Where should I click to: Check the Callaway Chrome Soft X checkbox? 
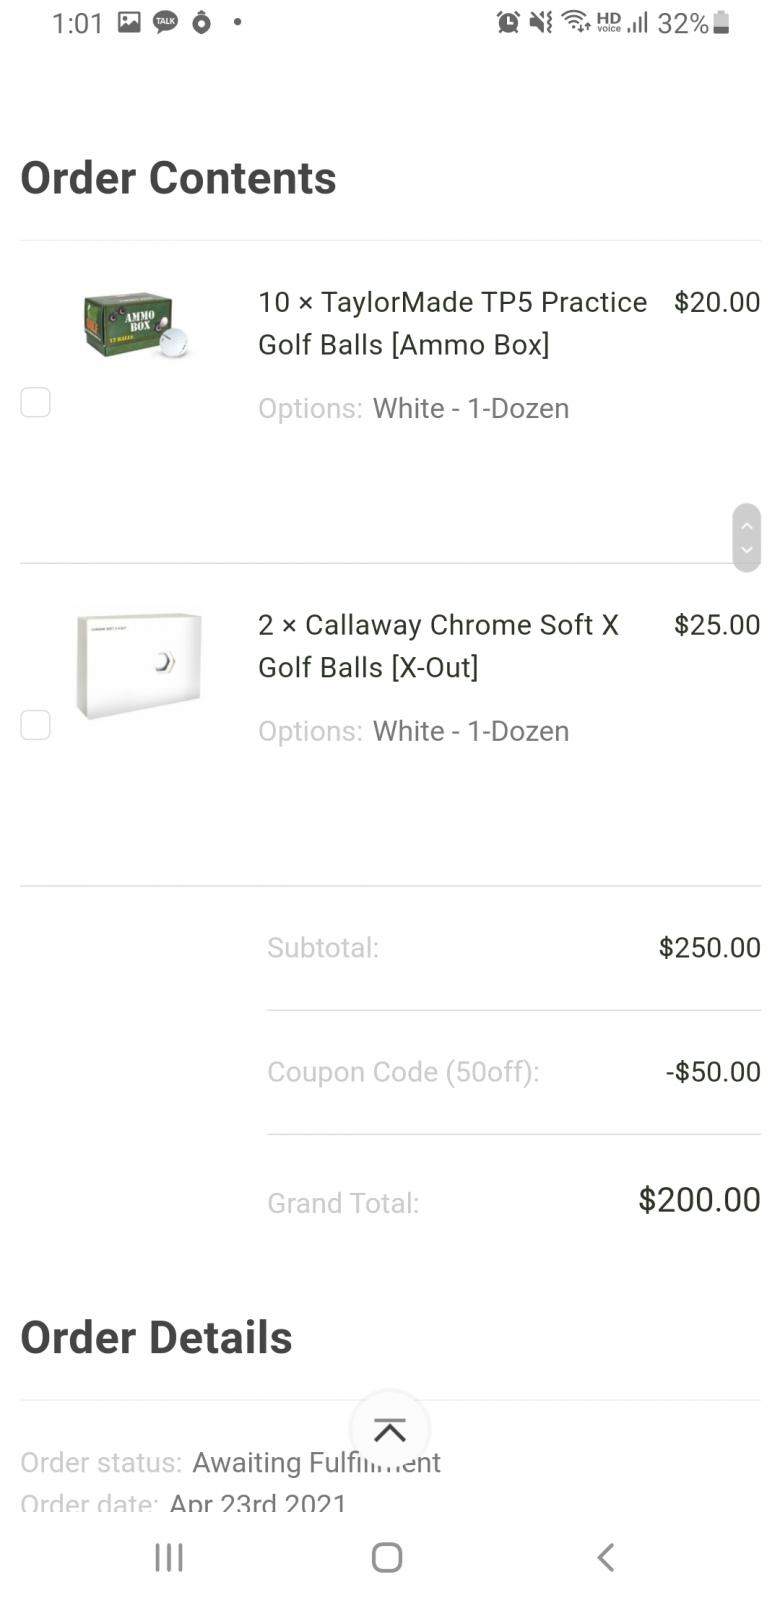click(x=36, y=725)
